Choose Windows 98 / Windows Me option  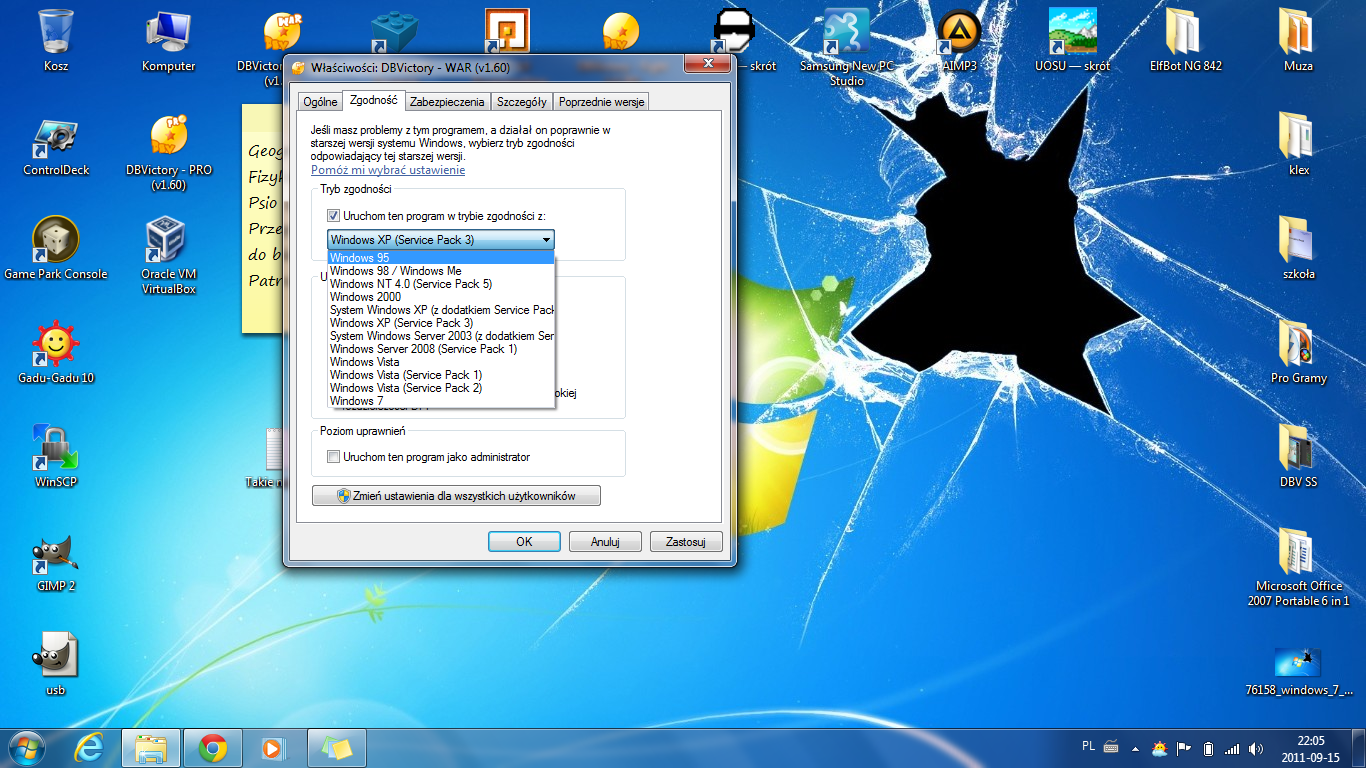coord(441,271)
